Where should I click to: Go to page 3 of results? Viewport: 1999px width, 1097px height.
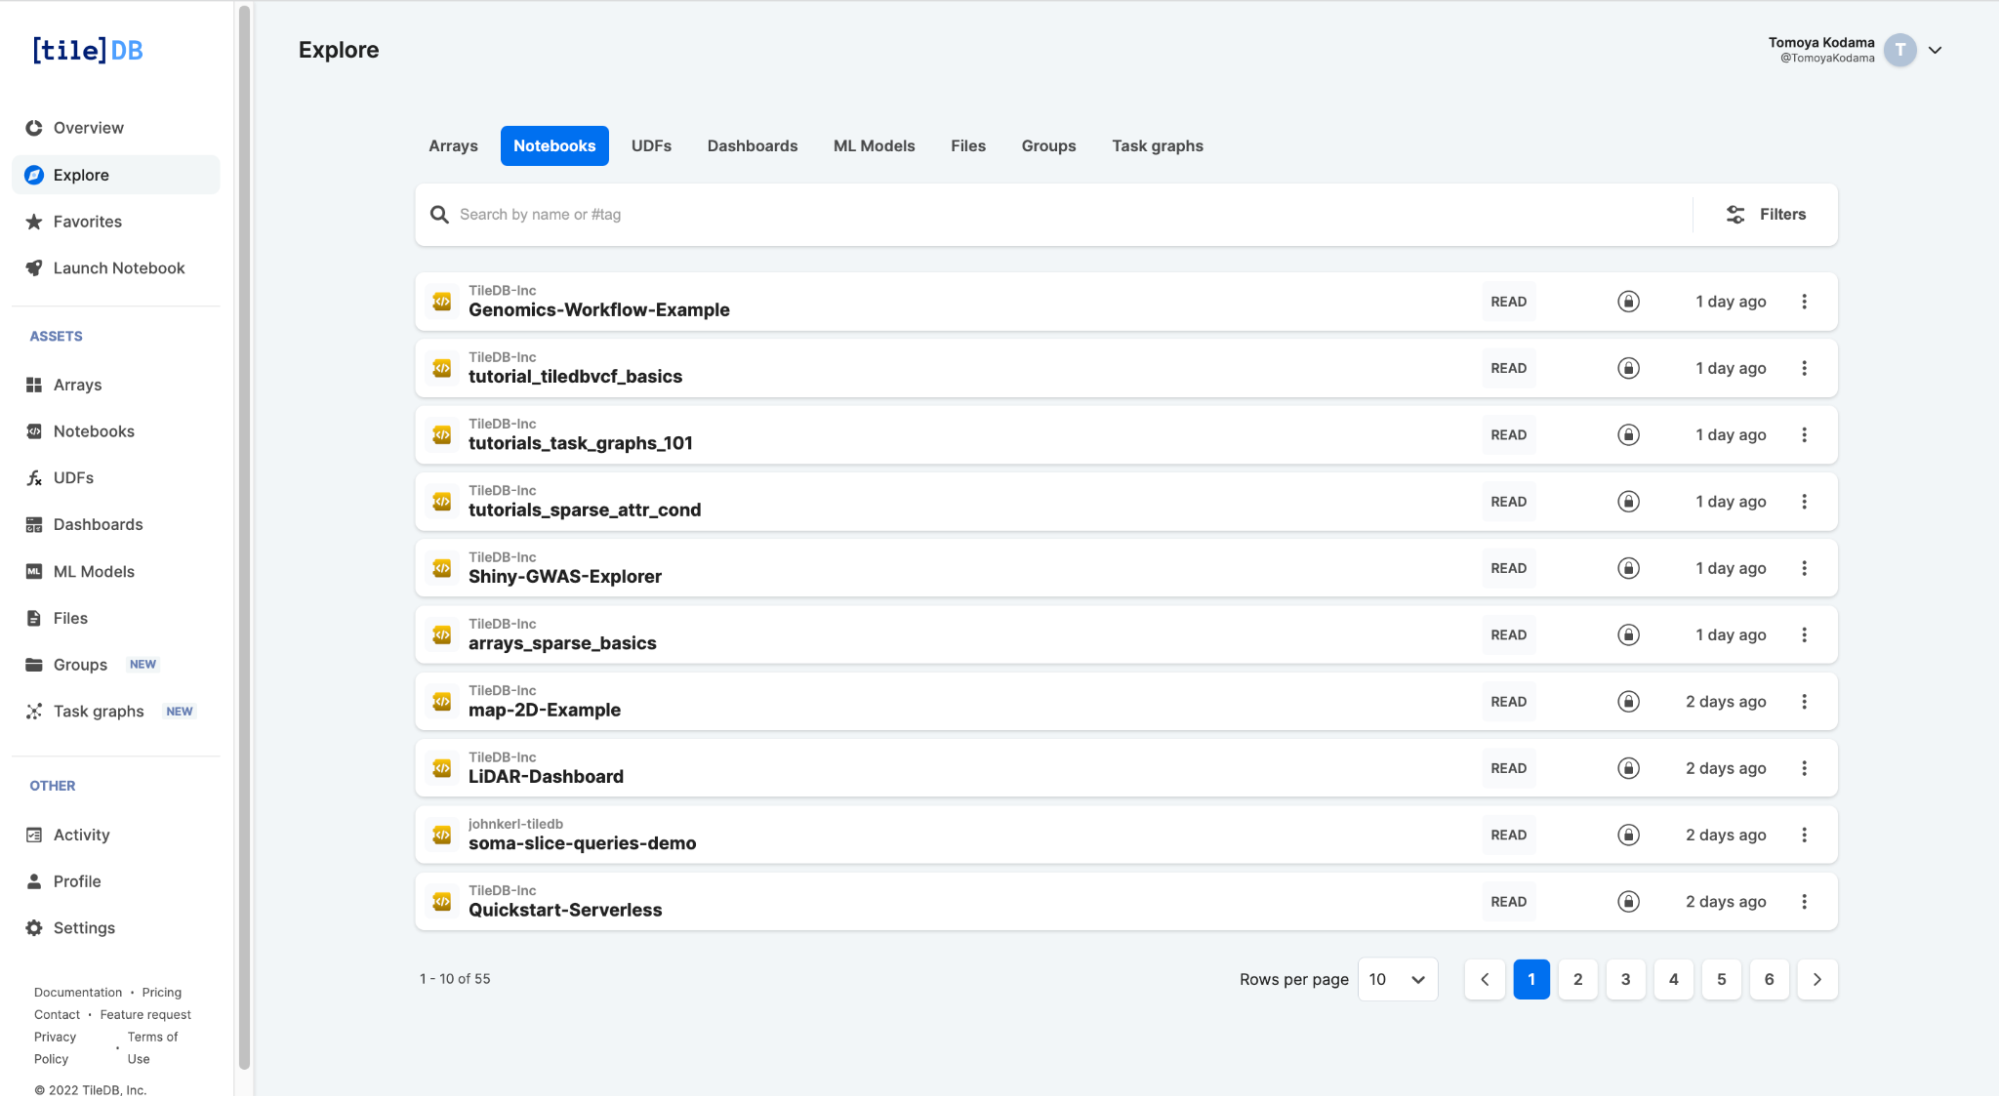click(1626, 979)
